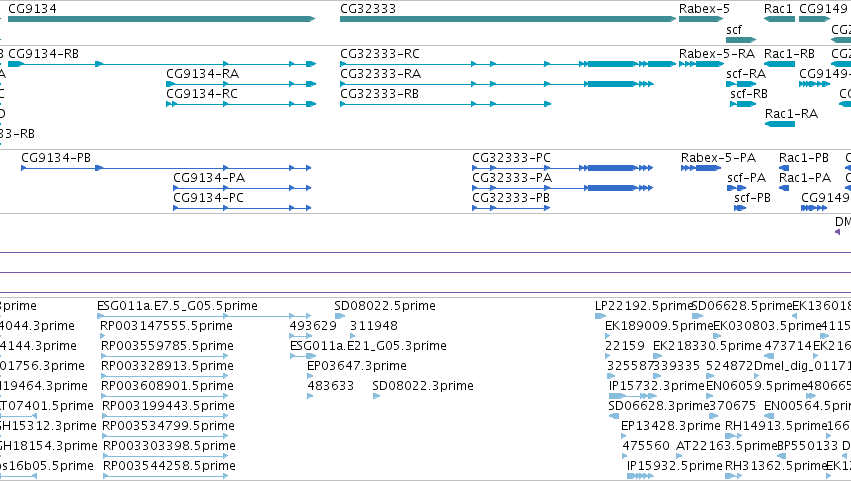Select the ESG011a.E7.5_G05.5prime EST feature

[204, 316]
